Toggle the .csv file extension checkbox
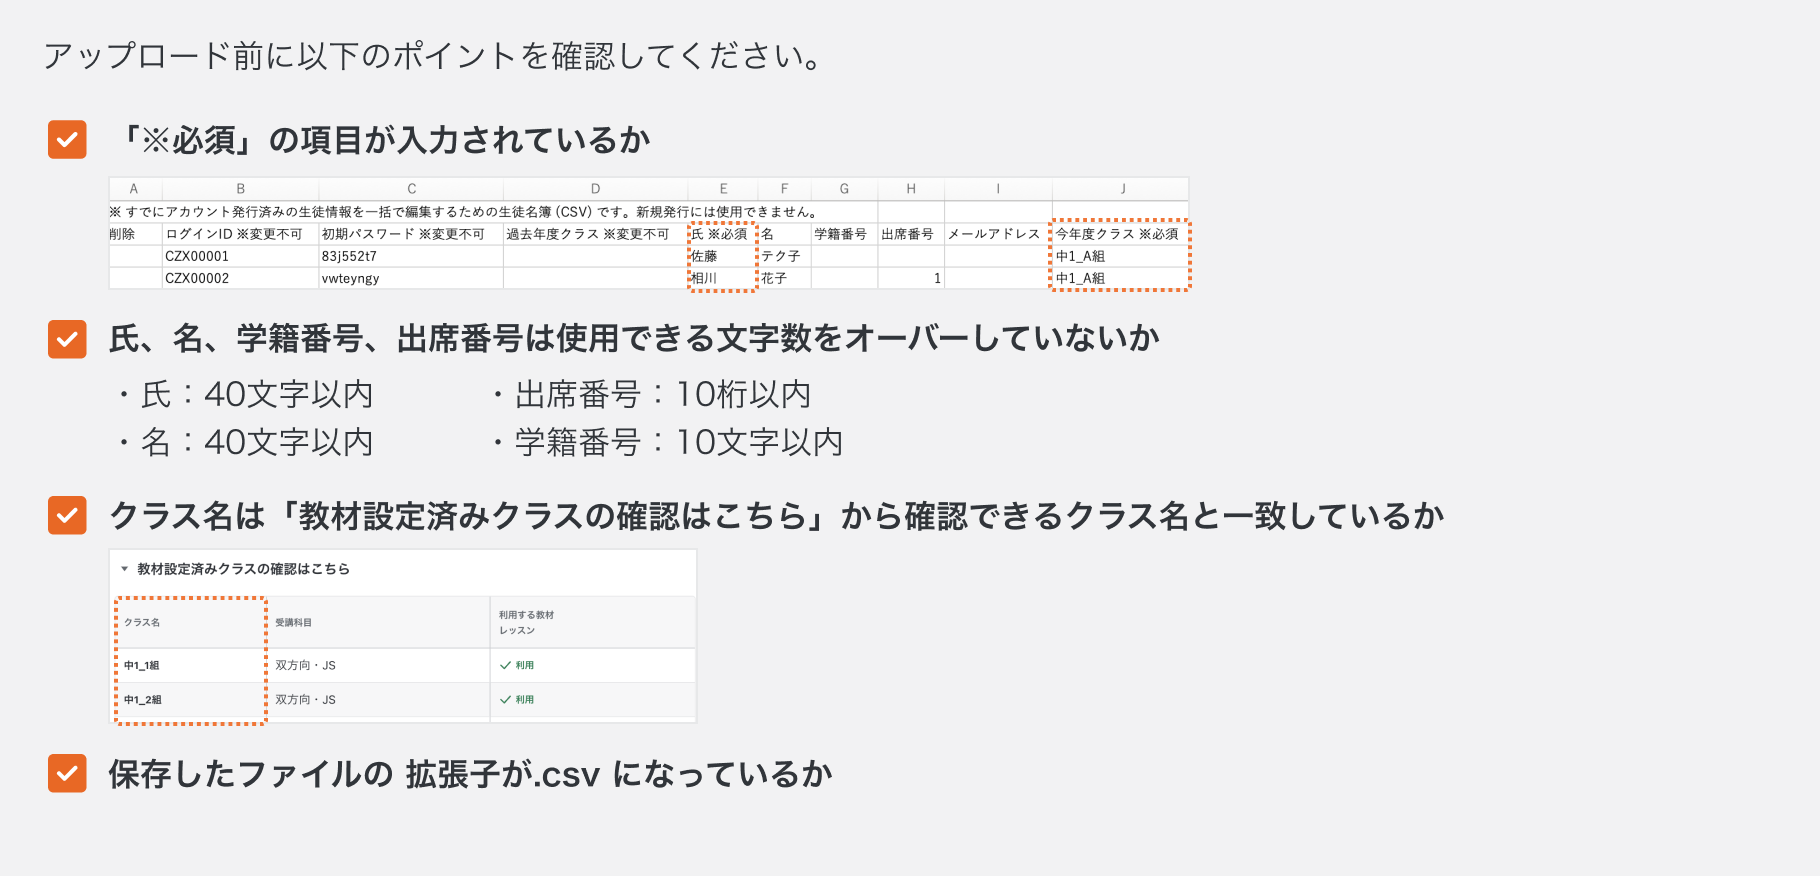The width and height of the screenshot is (1820, 876). 67,773
